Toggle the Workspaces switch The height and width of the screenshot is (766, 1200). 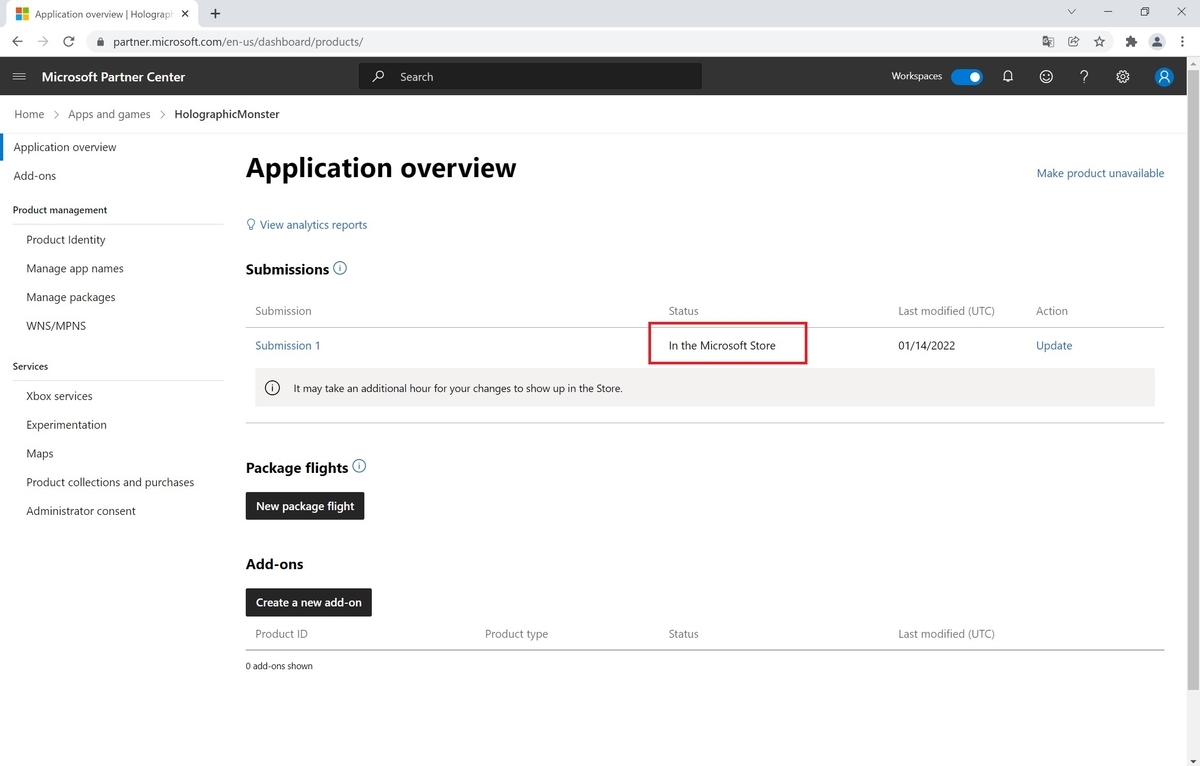point(966,77)
